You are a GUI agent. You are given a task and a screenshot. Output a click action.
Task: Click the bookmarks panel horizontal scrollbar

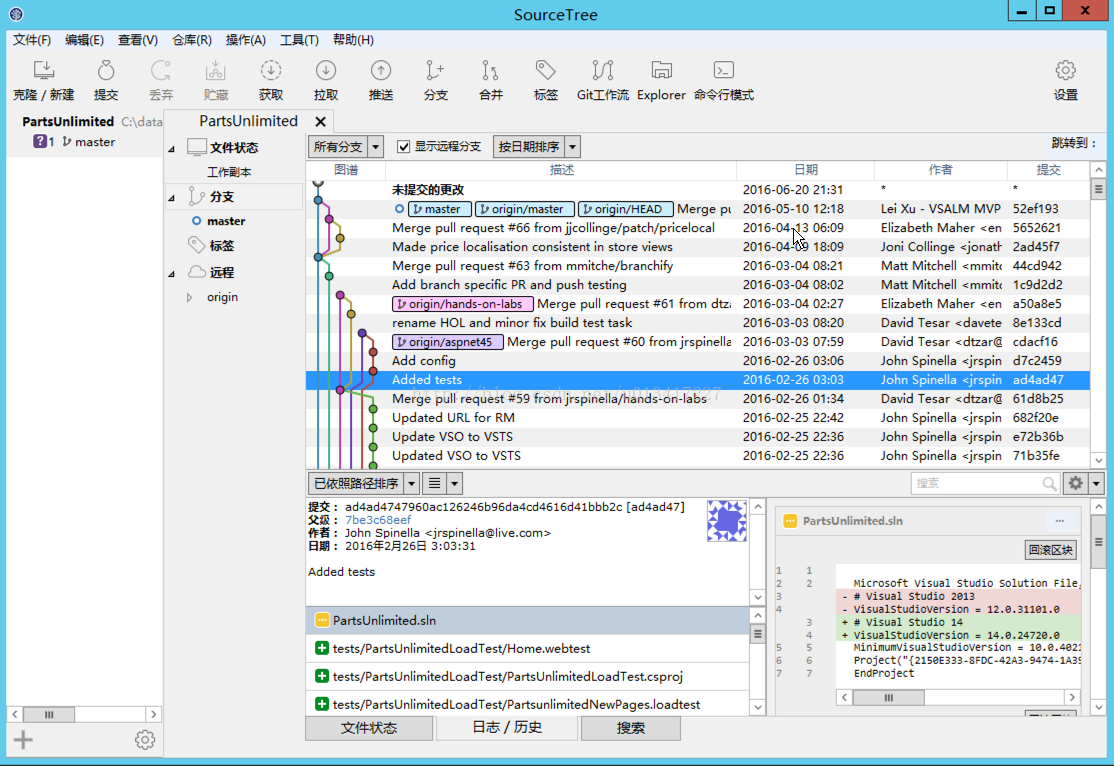(84, 714)
